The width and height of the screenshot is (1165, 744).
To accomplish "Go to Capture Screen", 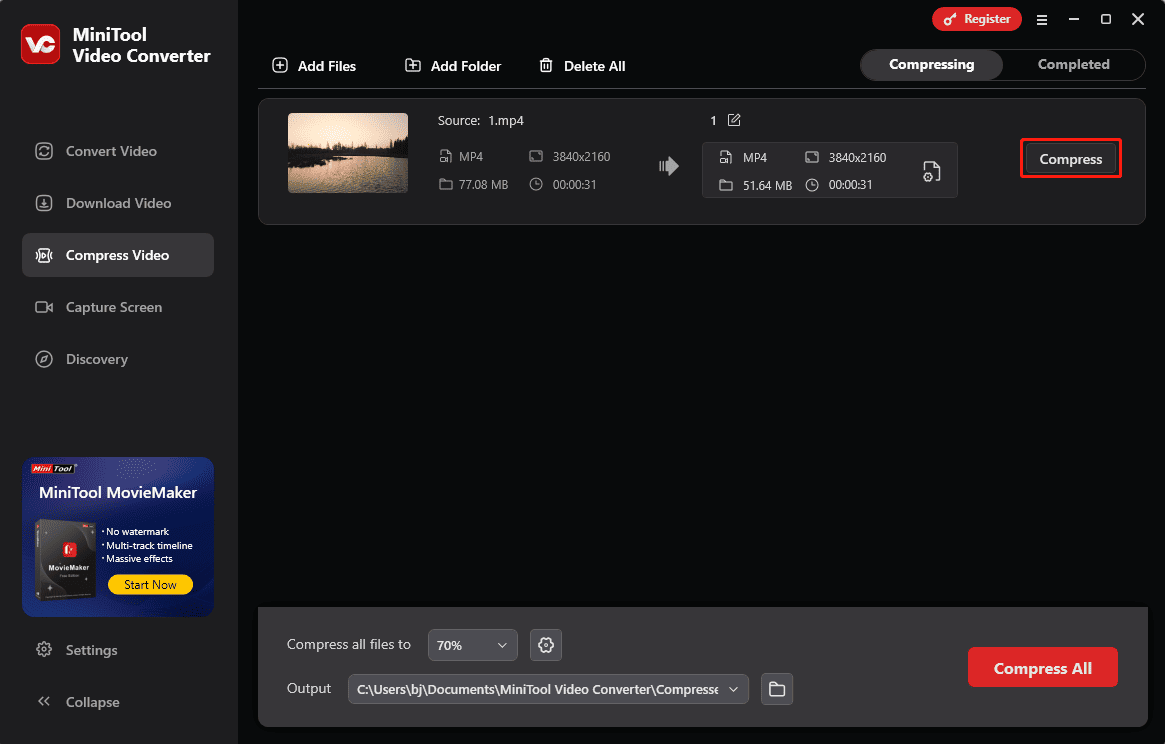I will (117, 307).
